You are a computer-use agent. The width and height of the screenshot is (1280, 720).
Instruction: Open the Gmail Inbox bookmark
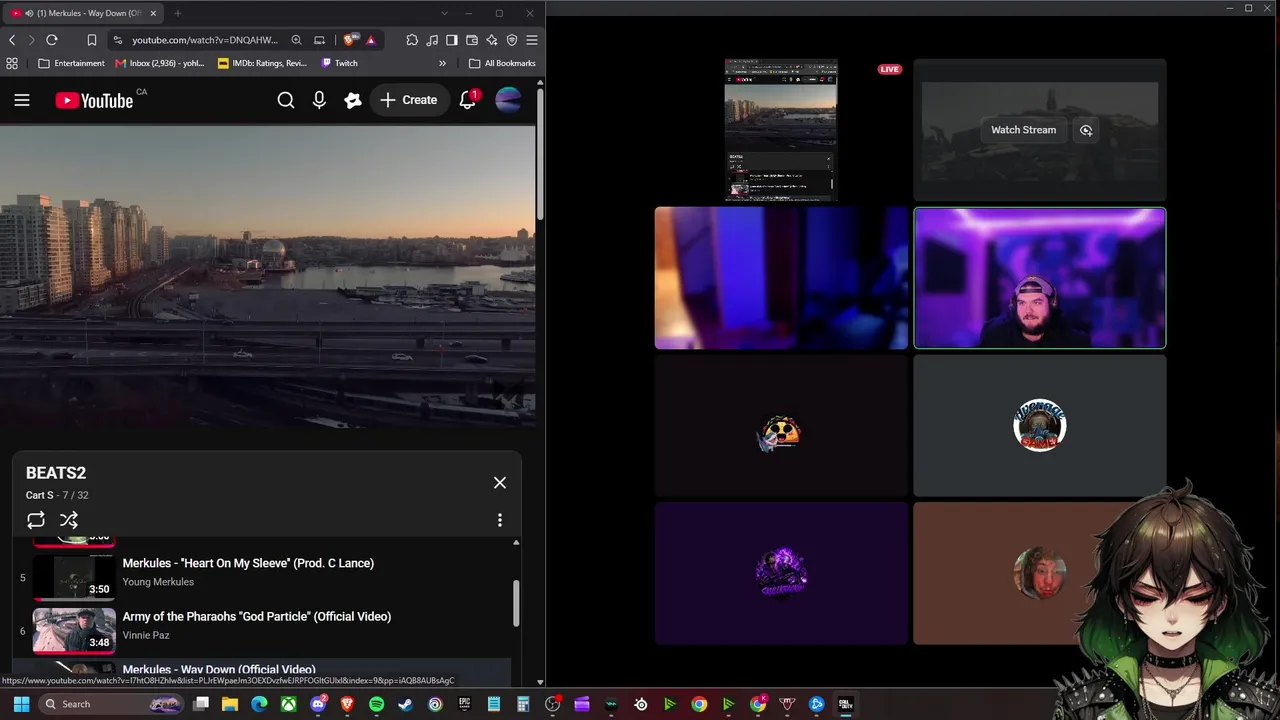click(x=160, y=63)
